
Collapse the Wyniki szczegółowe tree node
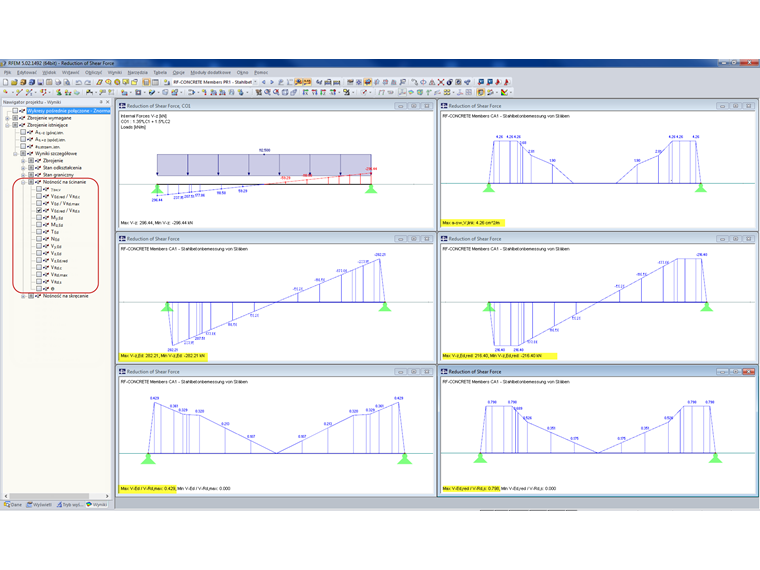click(x=16, y=154)
